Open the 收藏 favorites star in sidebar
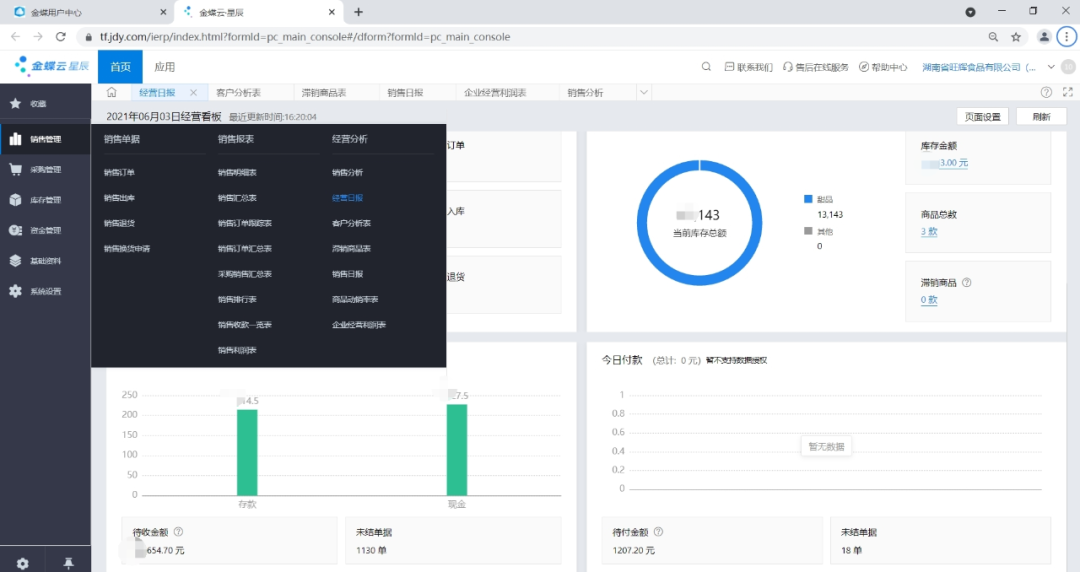 [x=16, y=103]
